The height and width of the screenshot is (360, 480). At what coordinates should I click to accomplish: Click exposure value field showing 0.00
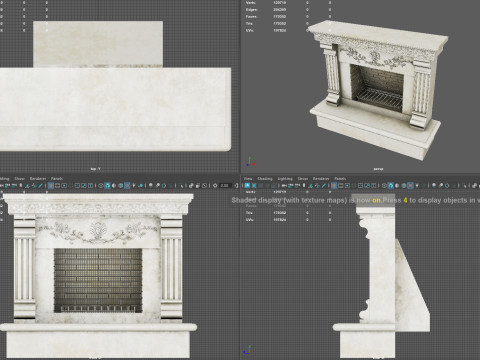tap(225, 185)
